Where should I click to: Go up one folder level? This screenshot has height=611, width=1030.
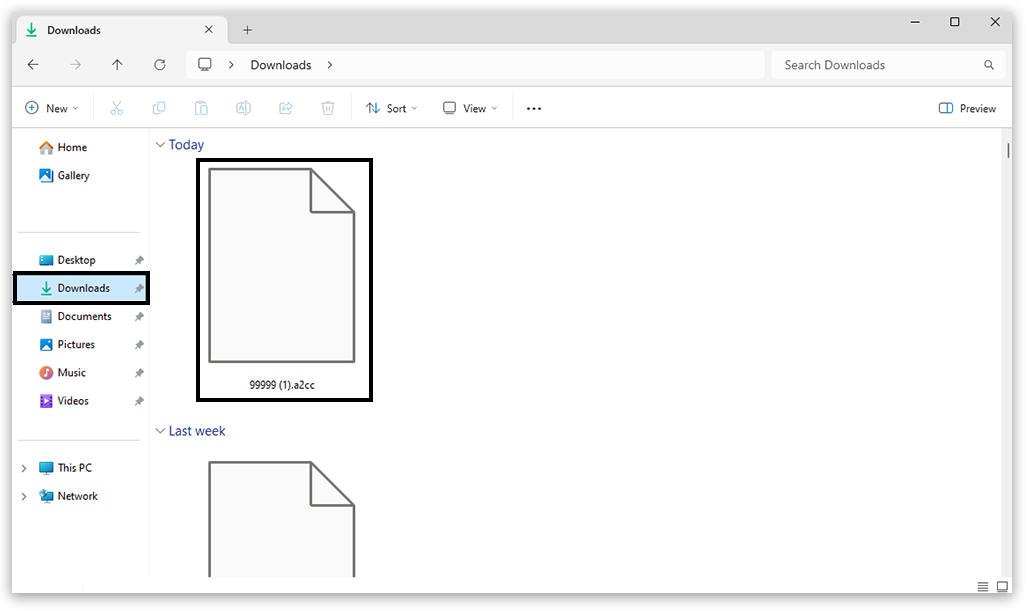click(x=117, y=65)
